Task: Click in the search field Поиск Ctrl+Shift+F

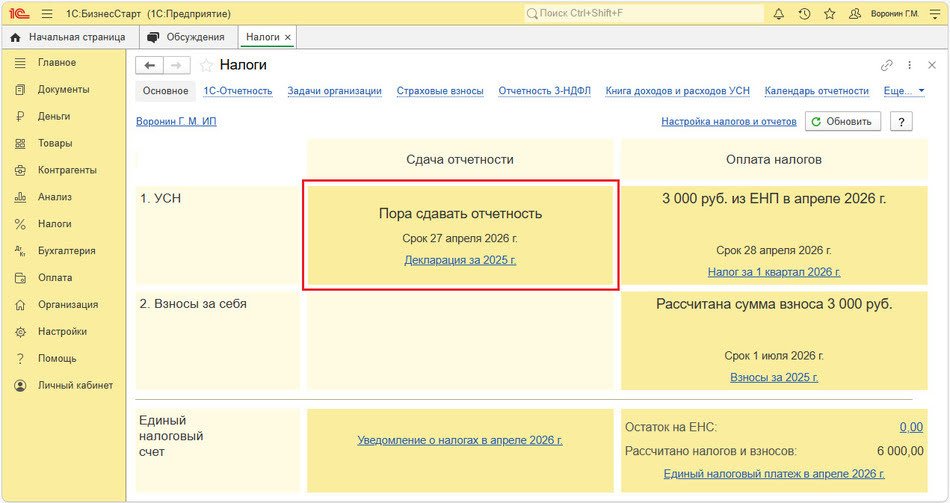Action: pos(643,13)
